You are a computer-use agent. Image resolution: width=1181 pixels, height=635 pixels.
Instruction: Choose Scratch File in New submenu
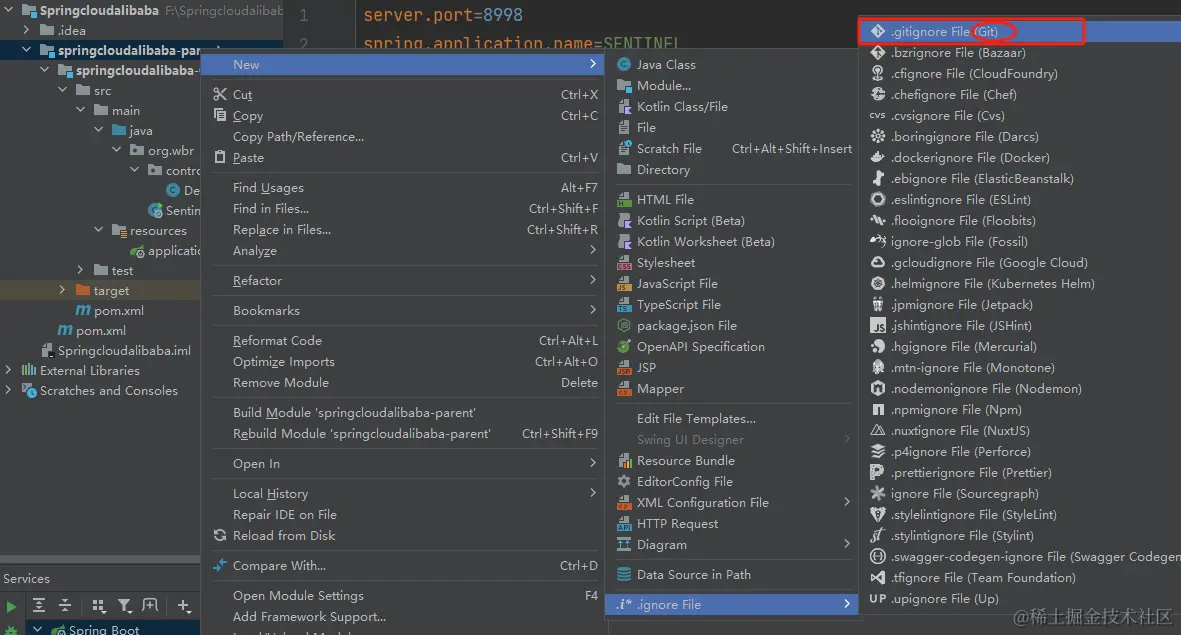tap(731, 149)
